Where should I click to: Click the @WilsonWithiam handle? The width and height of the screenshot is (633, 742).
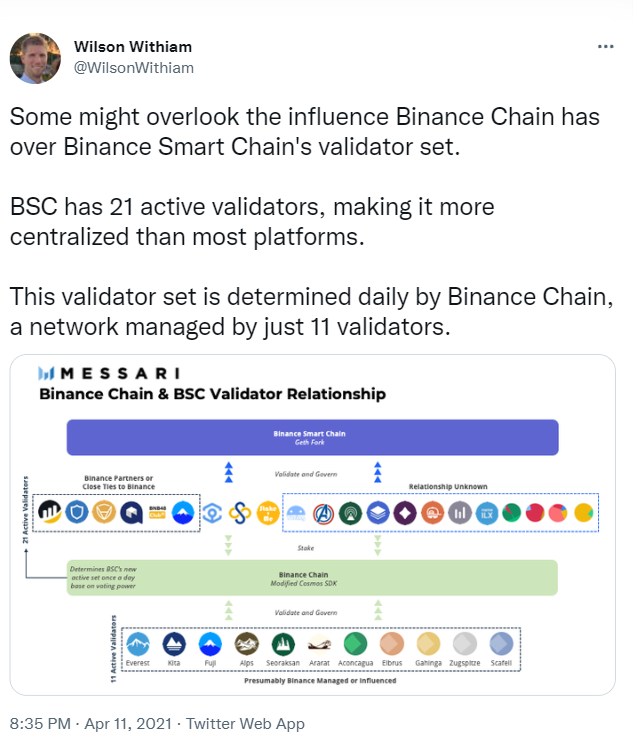pyautogui.click(x=134, y=67)
